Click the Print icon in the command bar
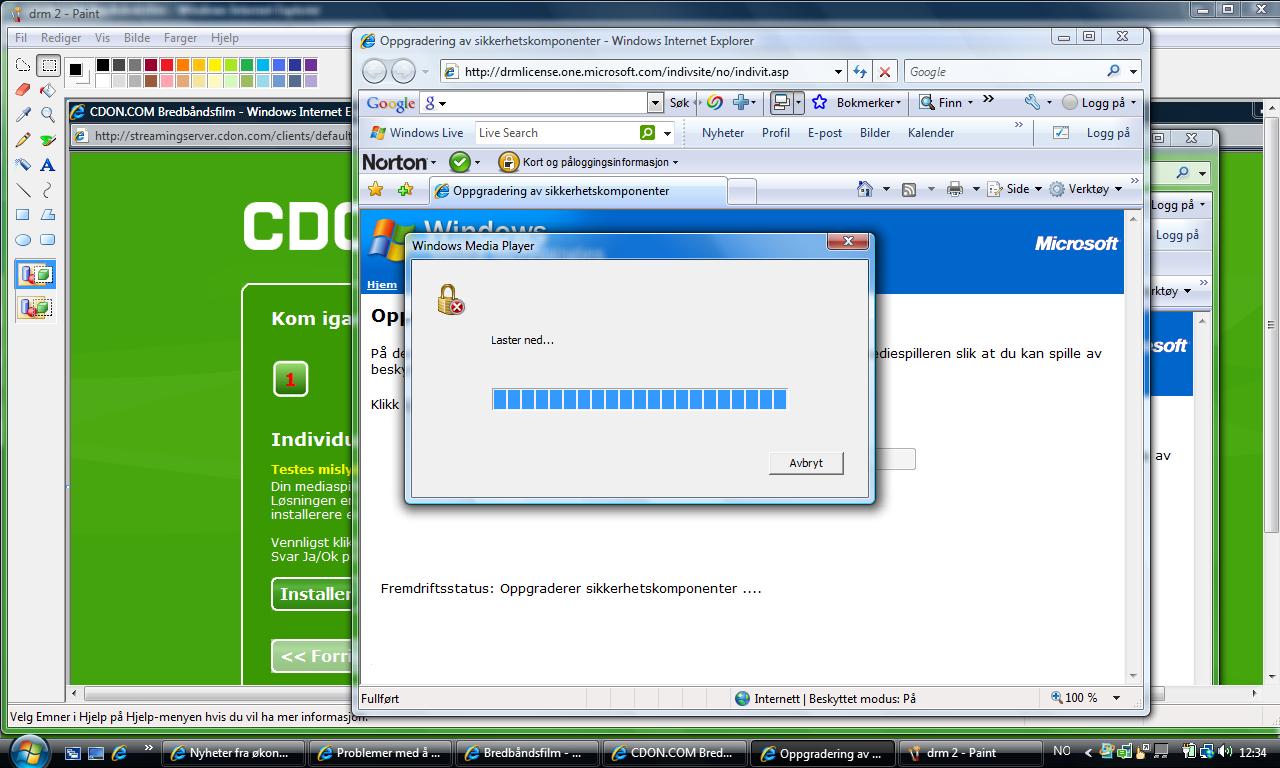This screenshot has width=1280, height=768. [x=955, y=189]
